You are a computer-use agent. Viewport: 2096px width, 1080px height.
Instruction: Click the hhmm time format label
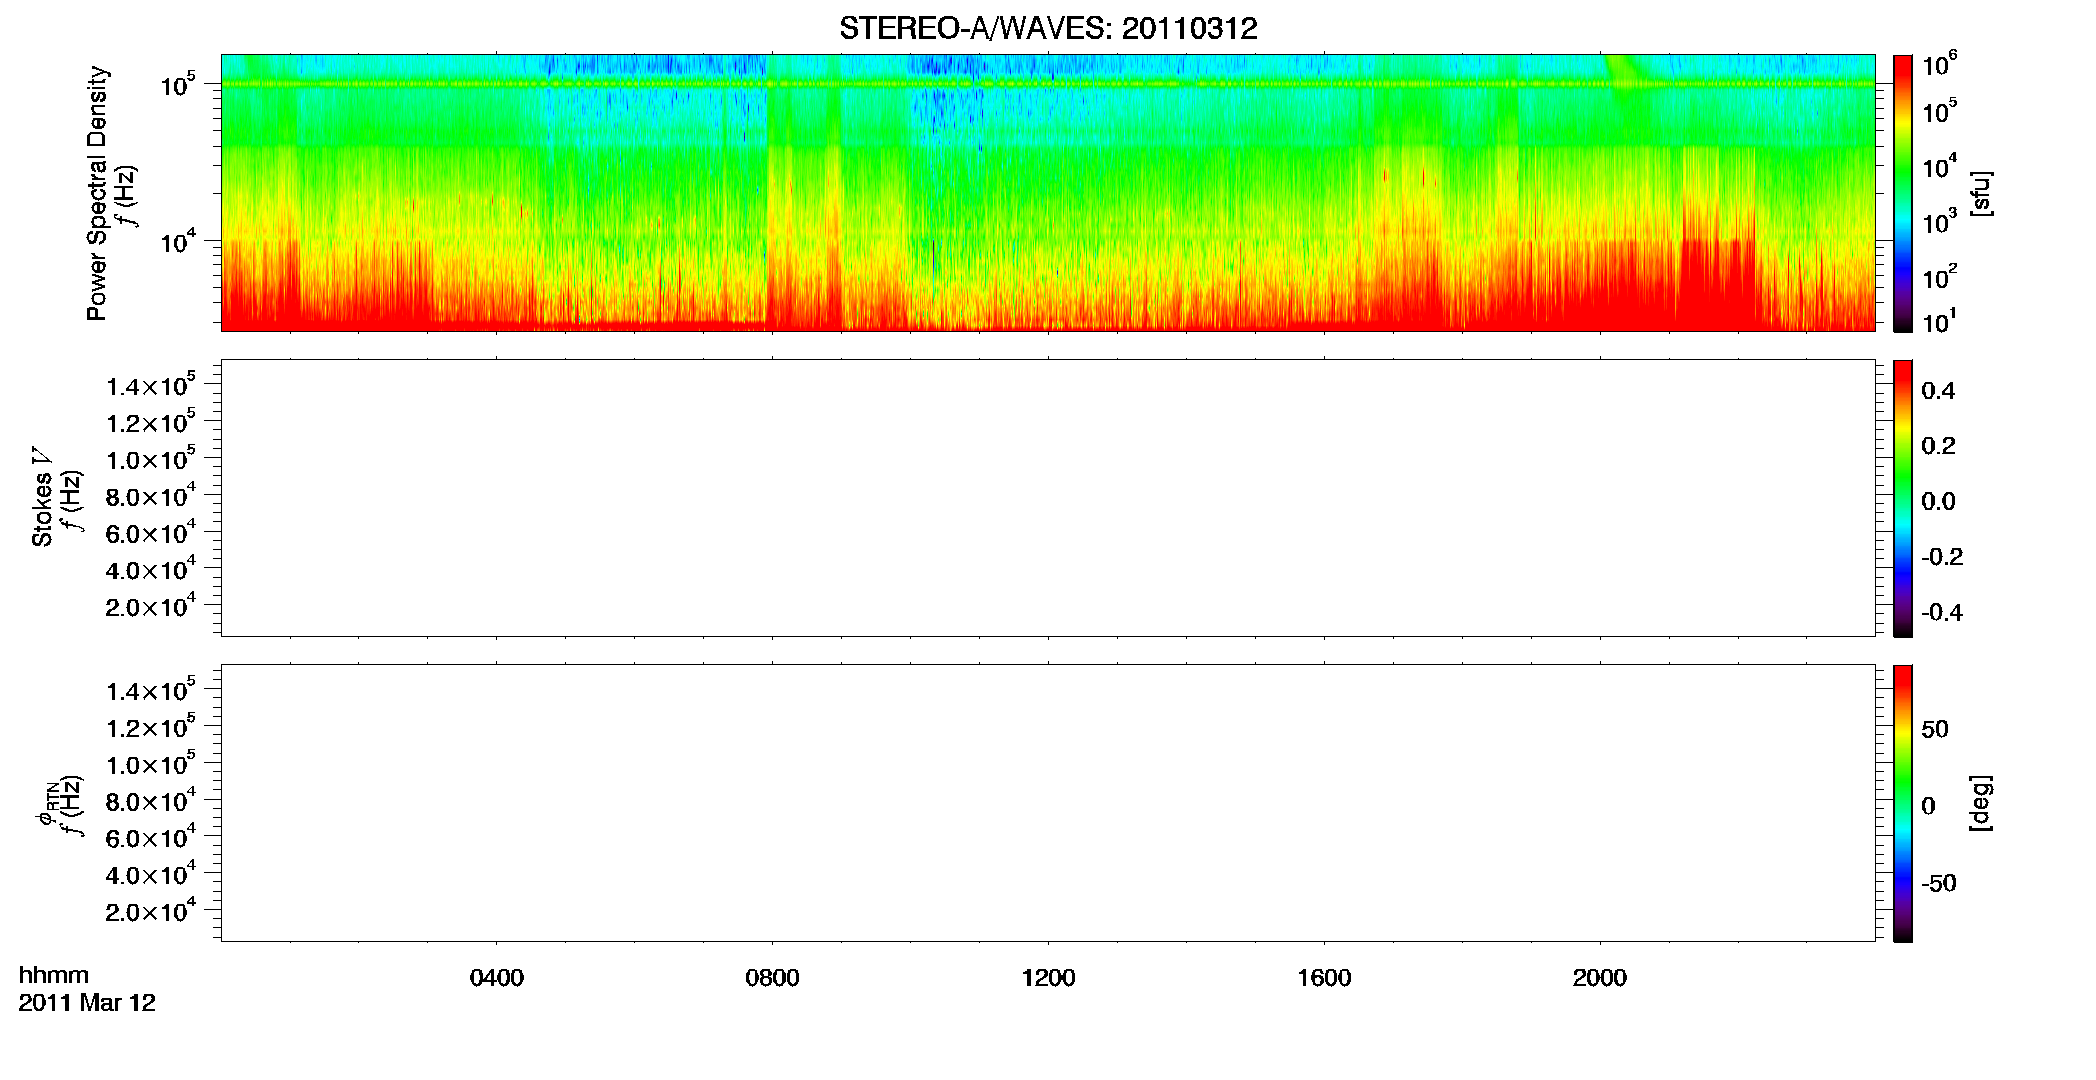tap(54, 975)
